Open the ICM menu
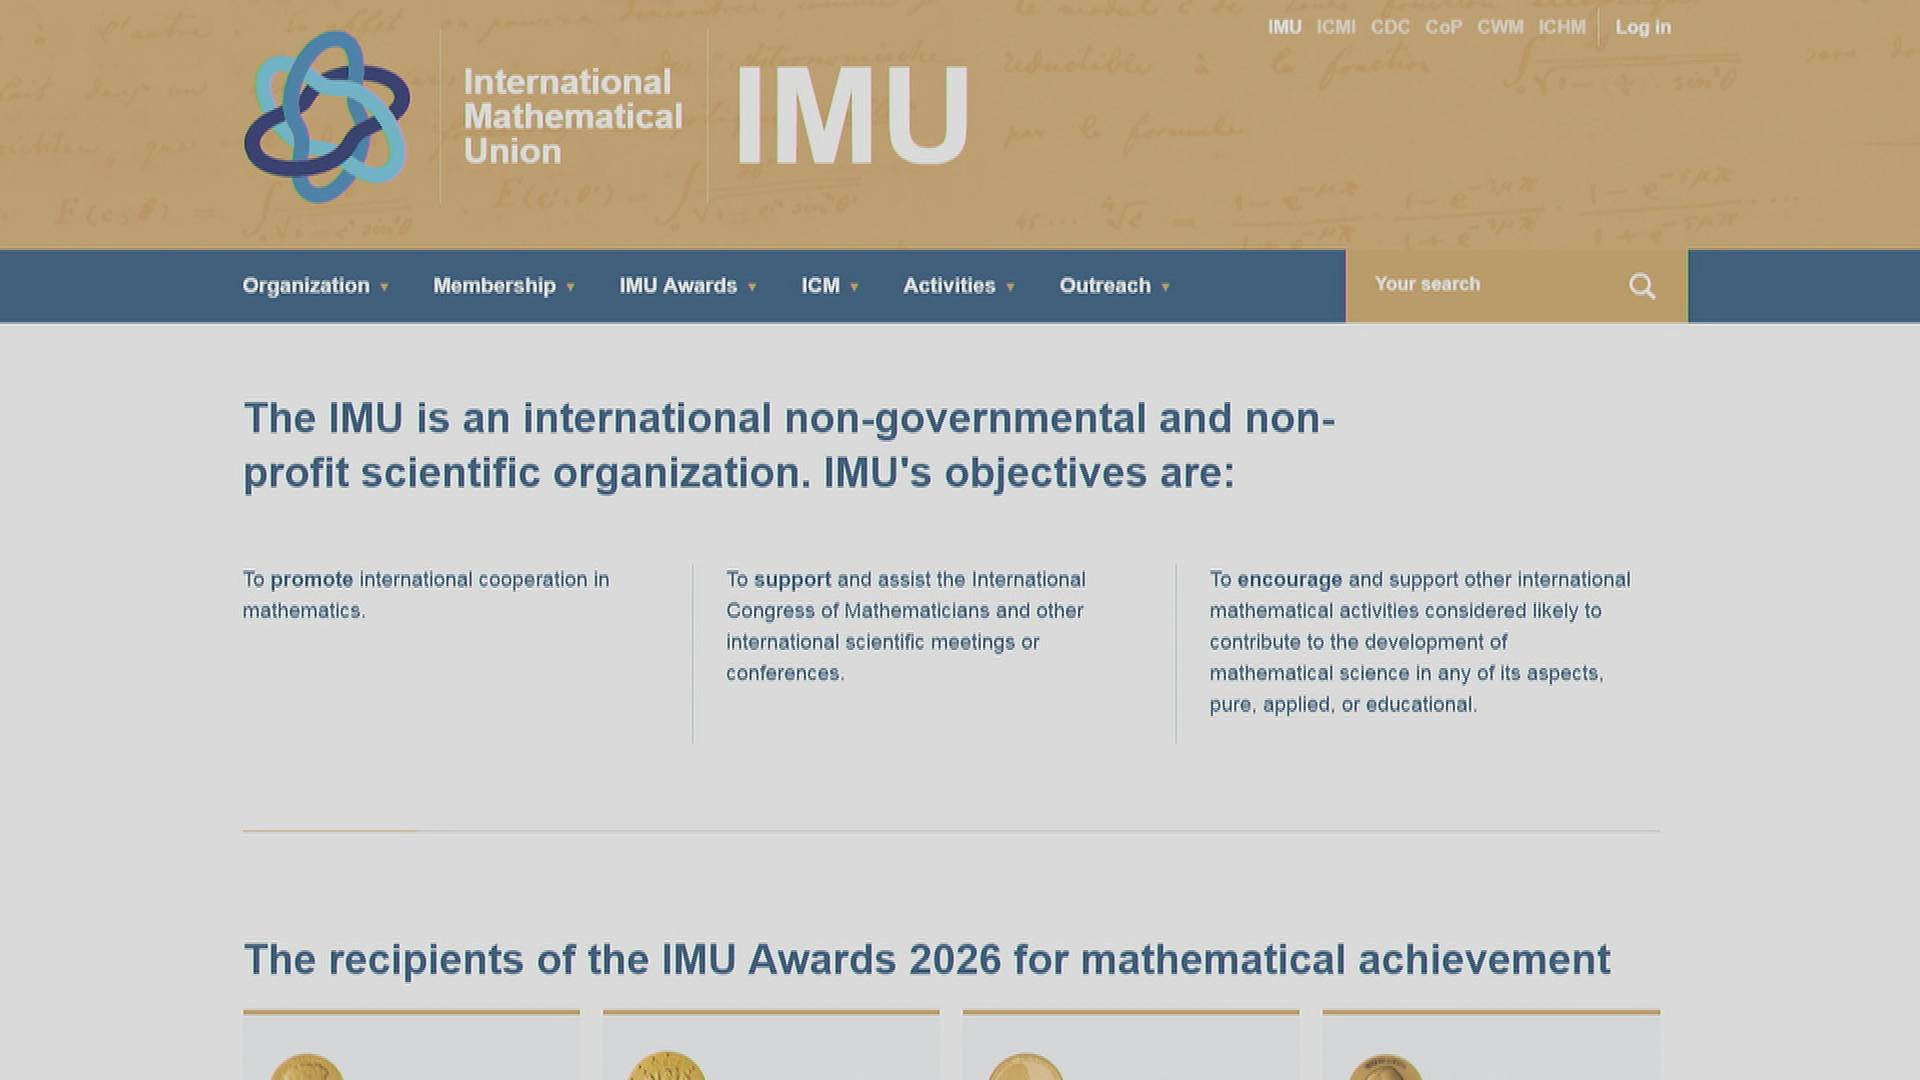This screenshot has width=1920, height=1080. [820, 286]
